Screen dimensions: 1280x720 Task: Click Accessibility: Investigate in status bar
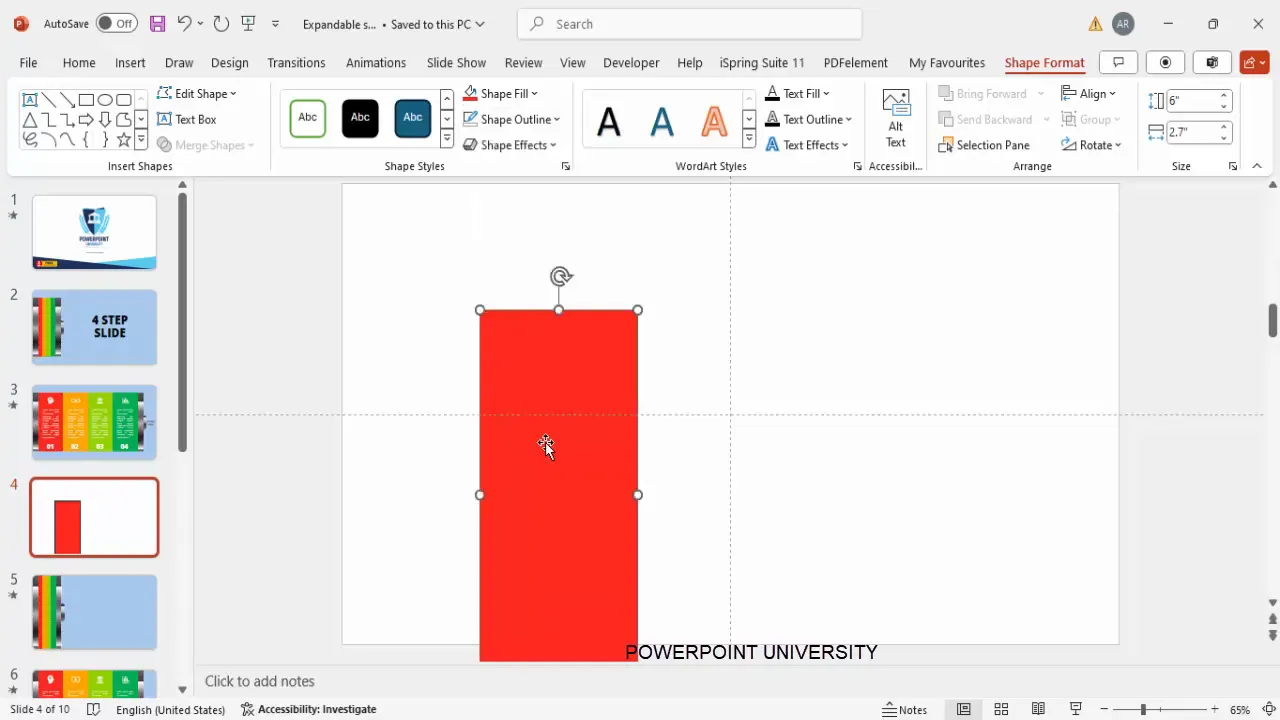click(x=308, y=709)
